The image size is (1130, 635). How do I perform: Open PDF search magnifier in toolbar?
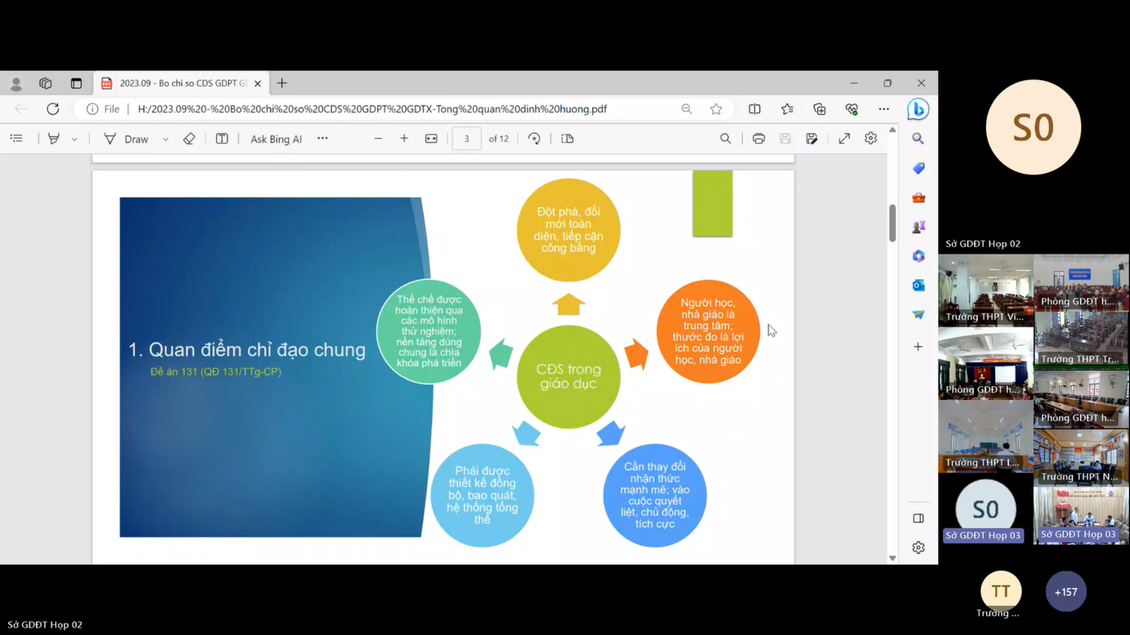[725, 139]
